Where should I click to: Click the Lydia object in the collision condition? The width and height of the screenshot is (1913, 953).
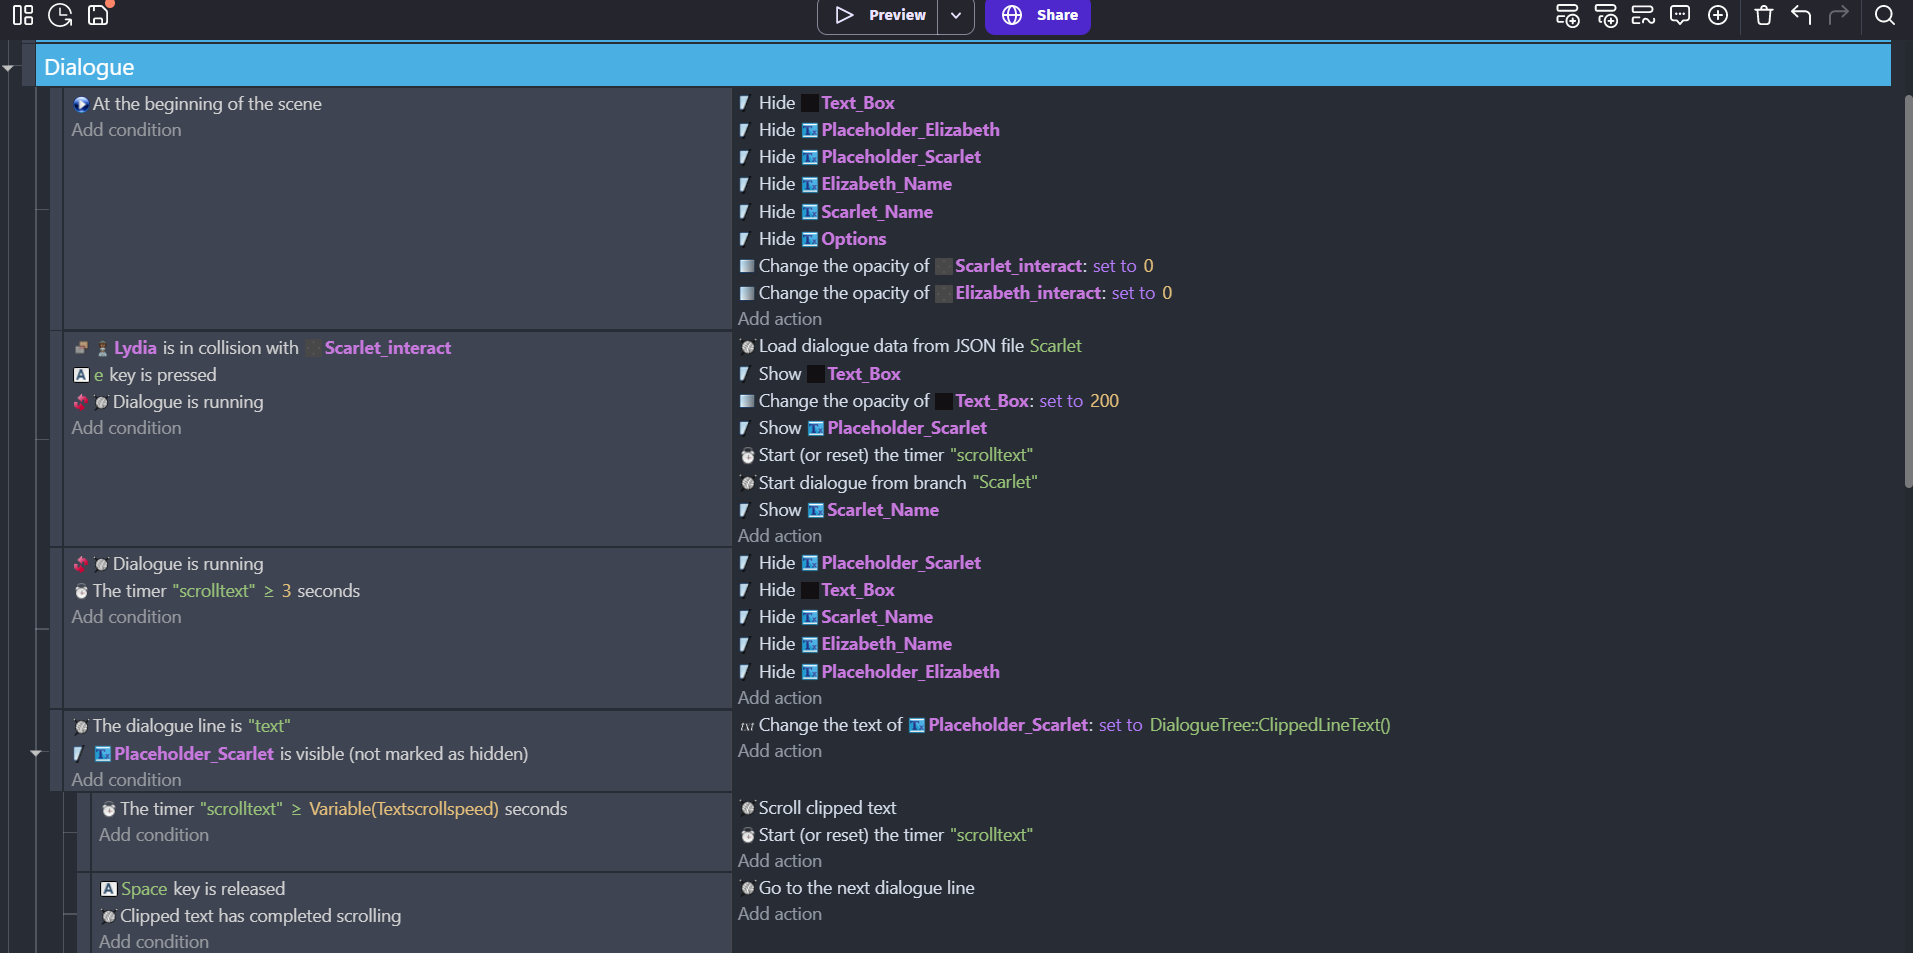tap(135, 348)
